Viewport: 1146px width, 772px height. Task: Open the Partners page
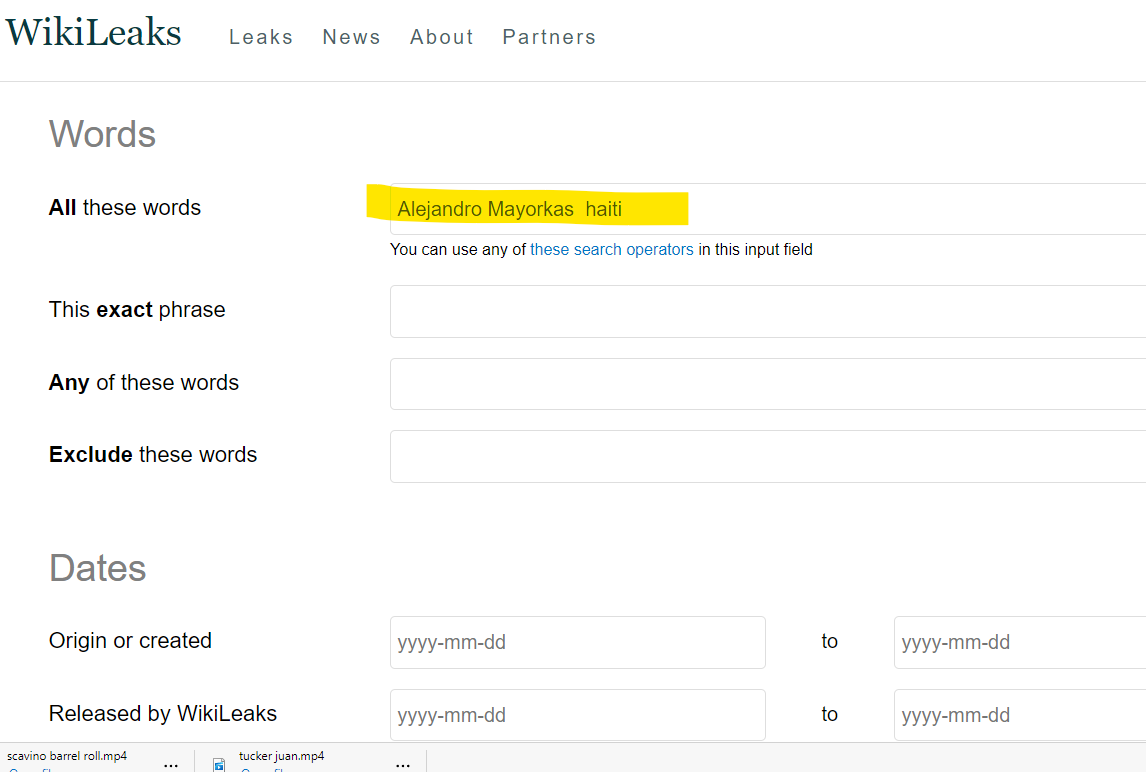pos(549,37)
